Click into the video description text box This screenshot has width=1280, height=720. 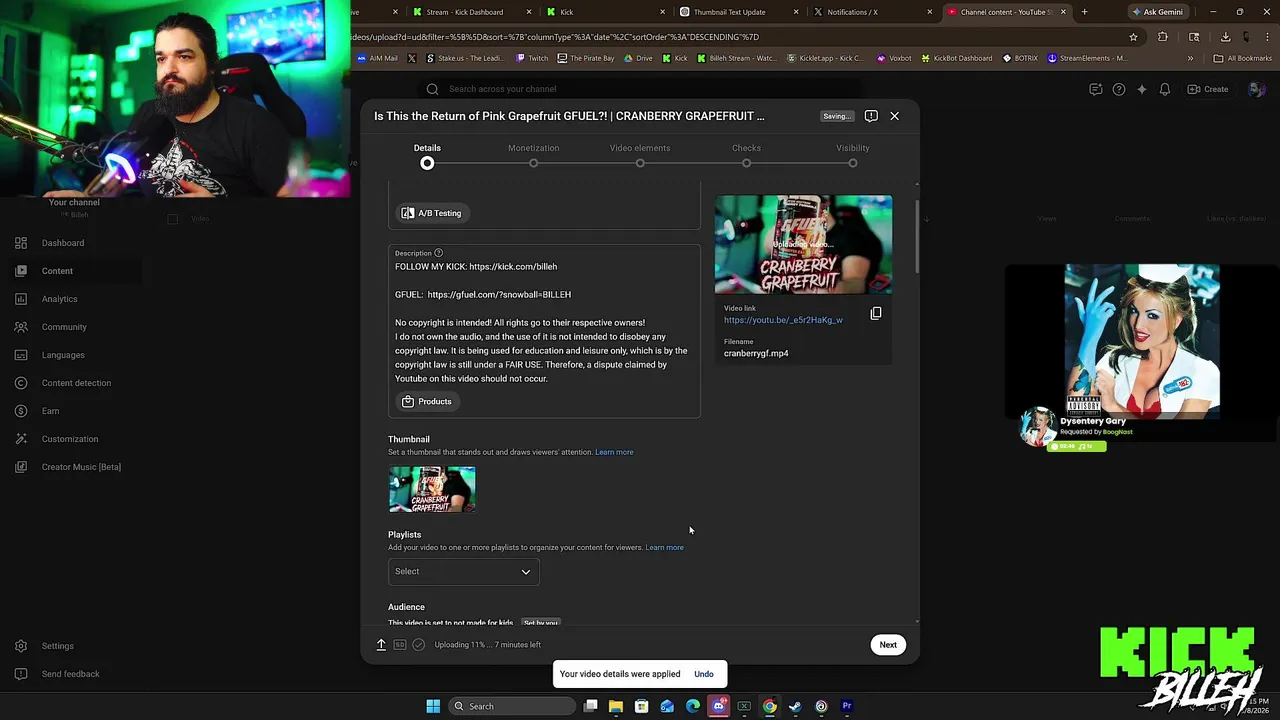(544, 330)
